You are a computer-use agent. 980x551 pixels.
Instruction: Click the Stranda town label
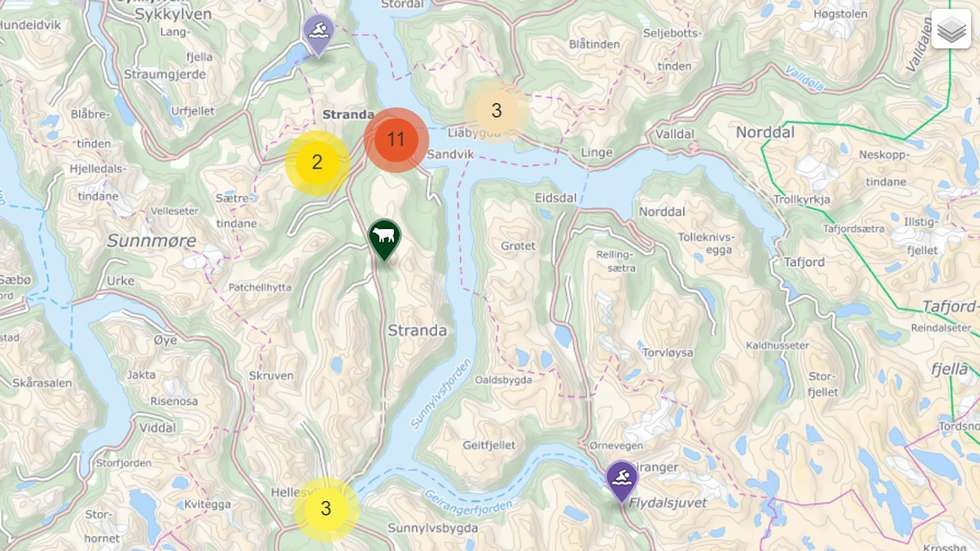348,114
